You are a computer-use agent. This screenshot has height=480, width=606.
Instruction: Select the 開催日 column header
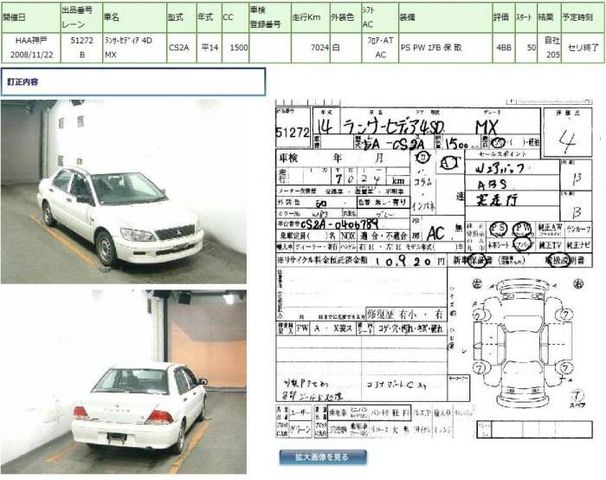click(31, 17)
